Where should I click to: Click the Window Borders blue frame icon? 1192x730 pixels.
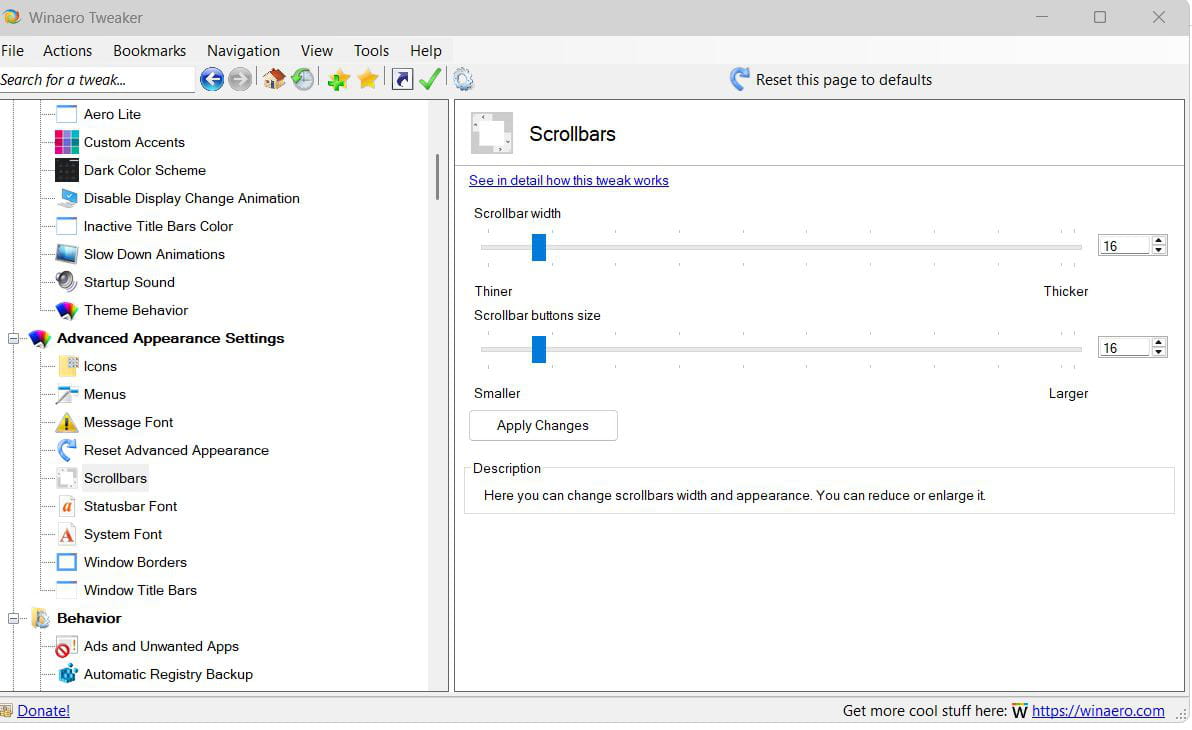pyautogui.click(x=67, y=562)
